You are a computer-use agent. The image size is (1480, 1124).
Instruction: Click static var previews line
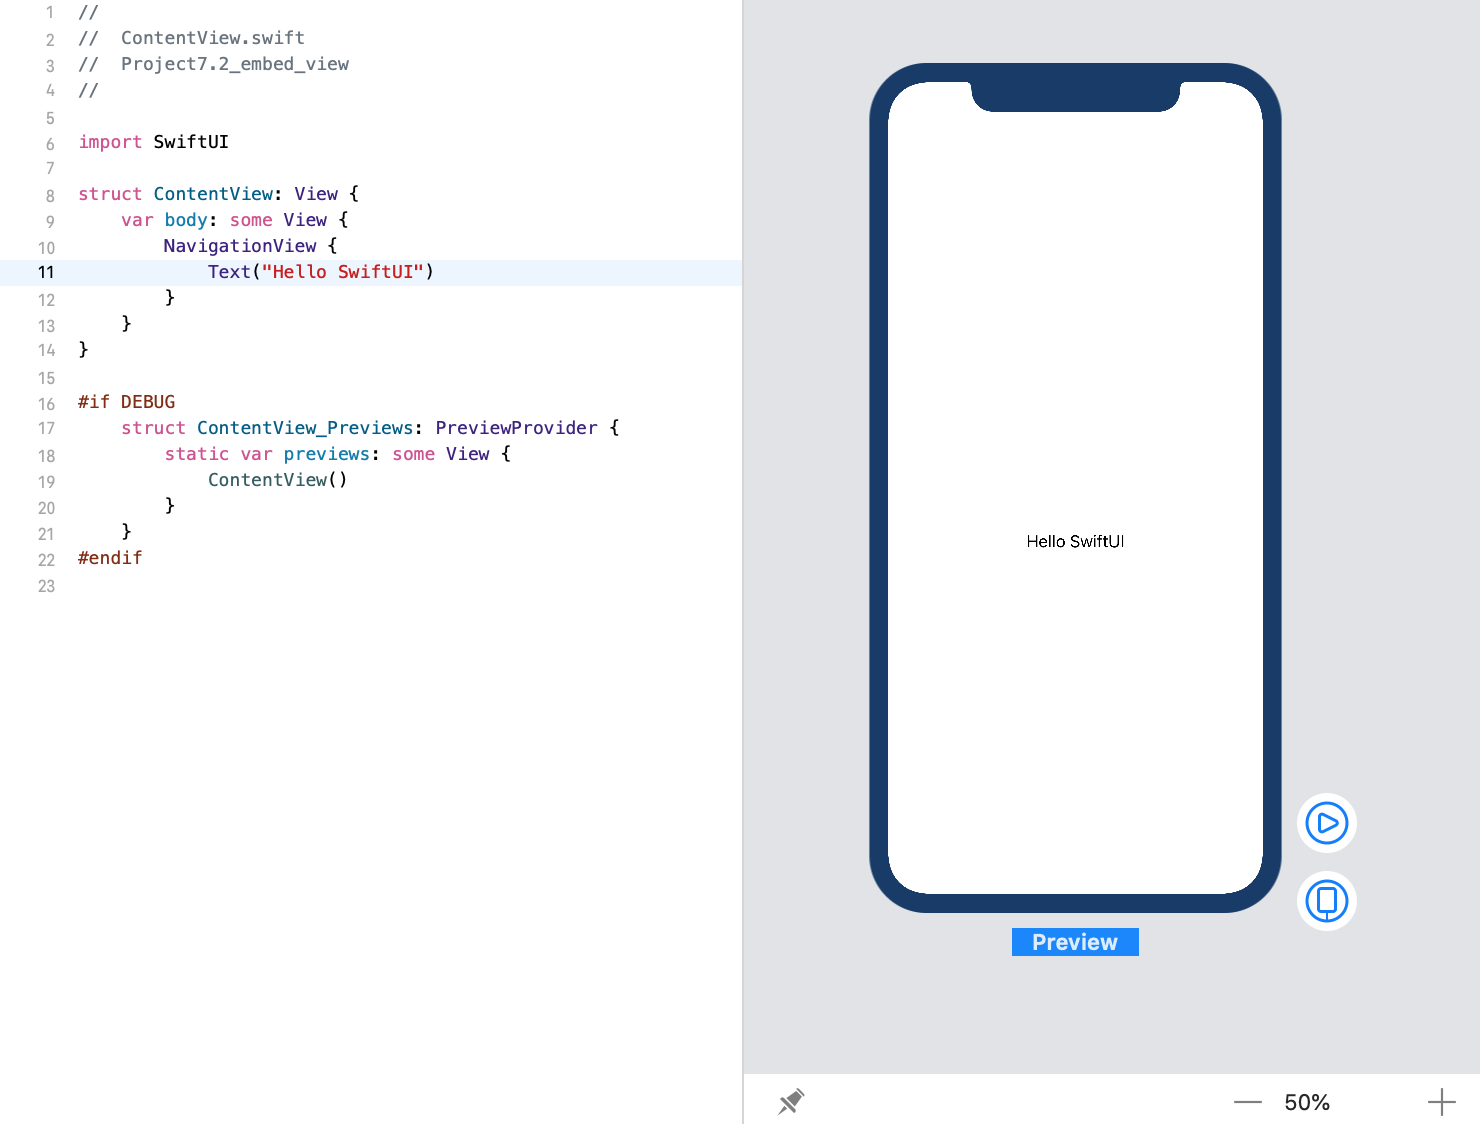[338, 454]
